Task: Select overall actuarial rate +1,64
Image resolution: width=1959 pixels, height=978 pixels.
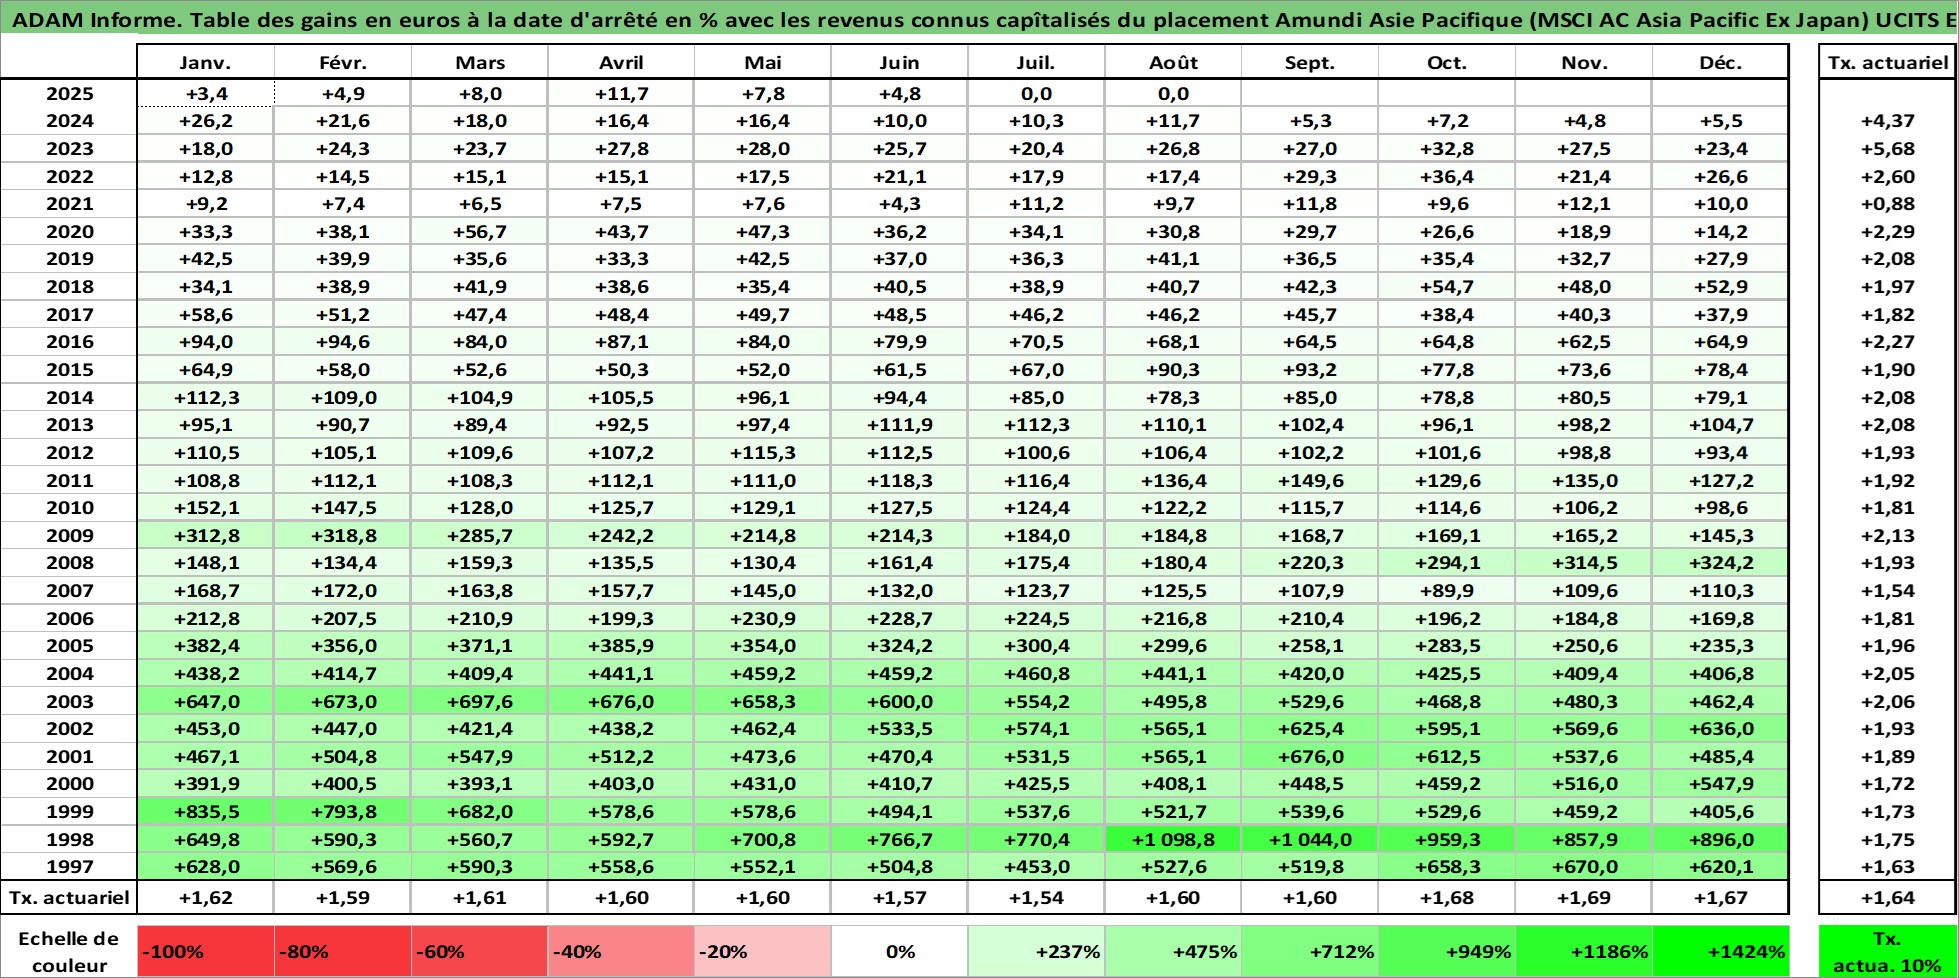Action: [x=1888, y=898]
